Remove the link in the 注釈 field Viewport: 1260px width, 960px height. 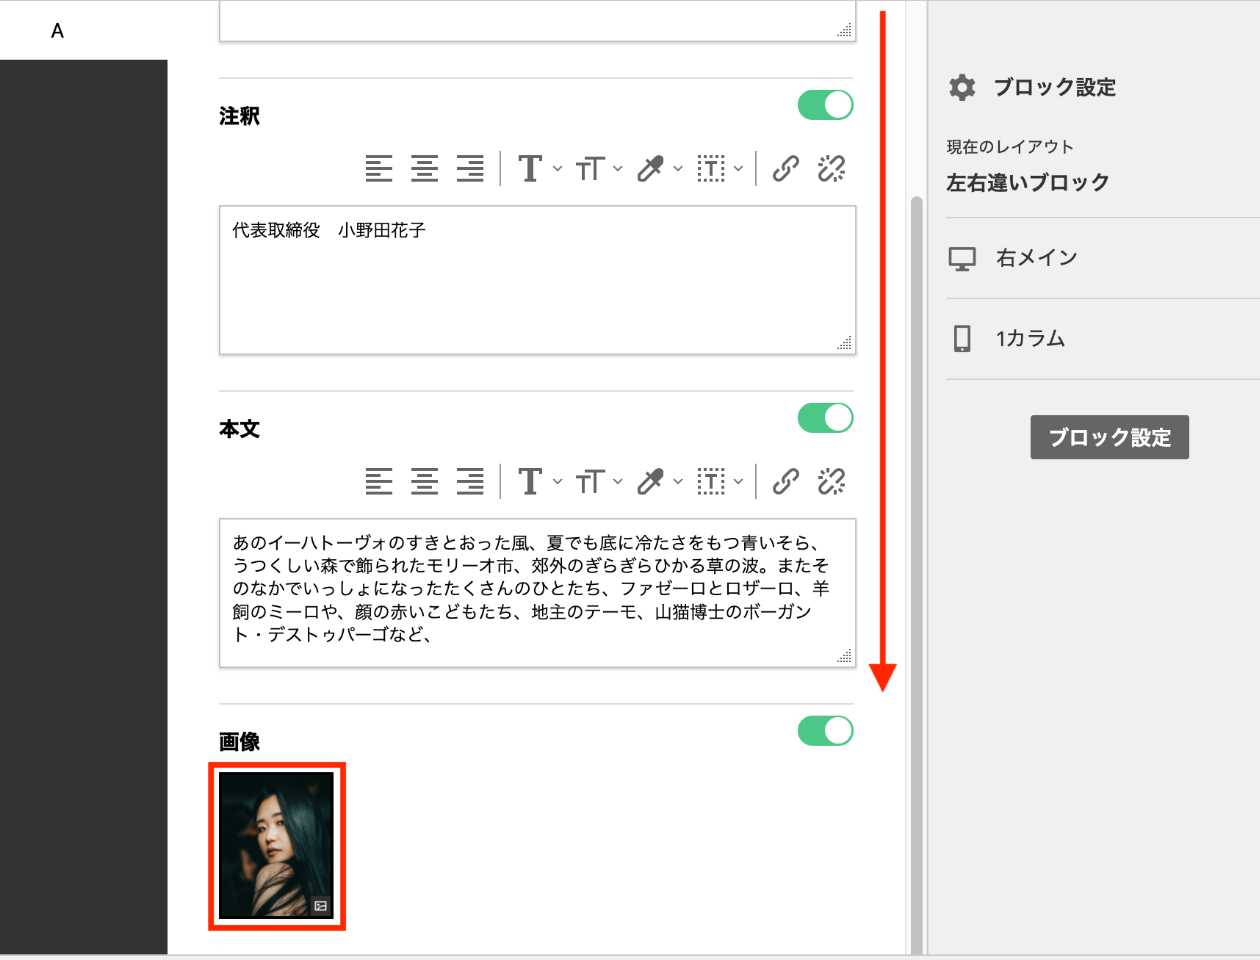[x=831, y=168]
